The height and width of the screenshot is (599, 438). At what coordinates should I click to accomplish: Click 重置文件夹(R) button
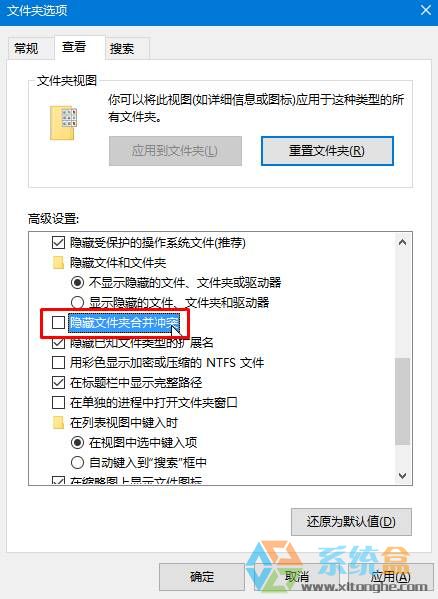click(x=327, y=151)
